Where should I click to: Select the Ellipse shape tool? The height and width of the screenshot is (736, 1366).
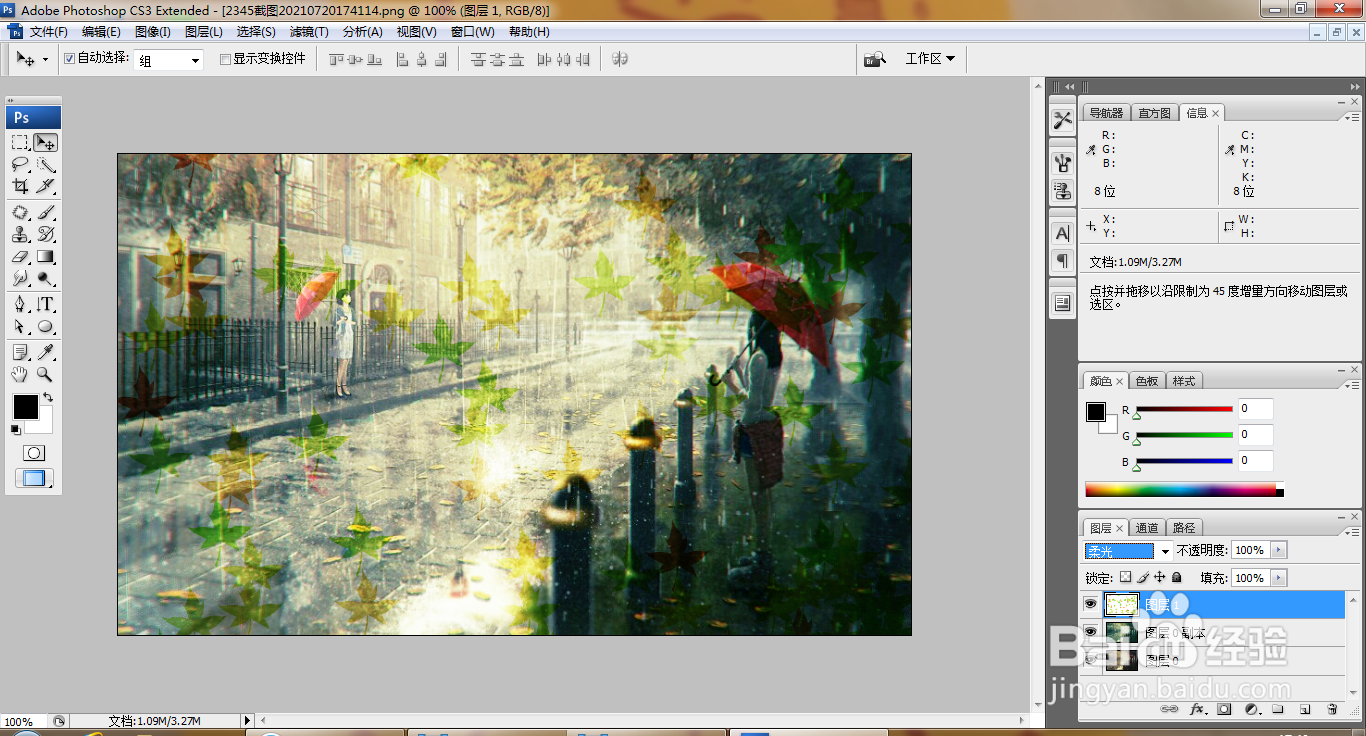point(46,326)
